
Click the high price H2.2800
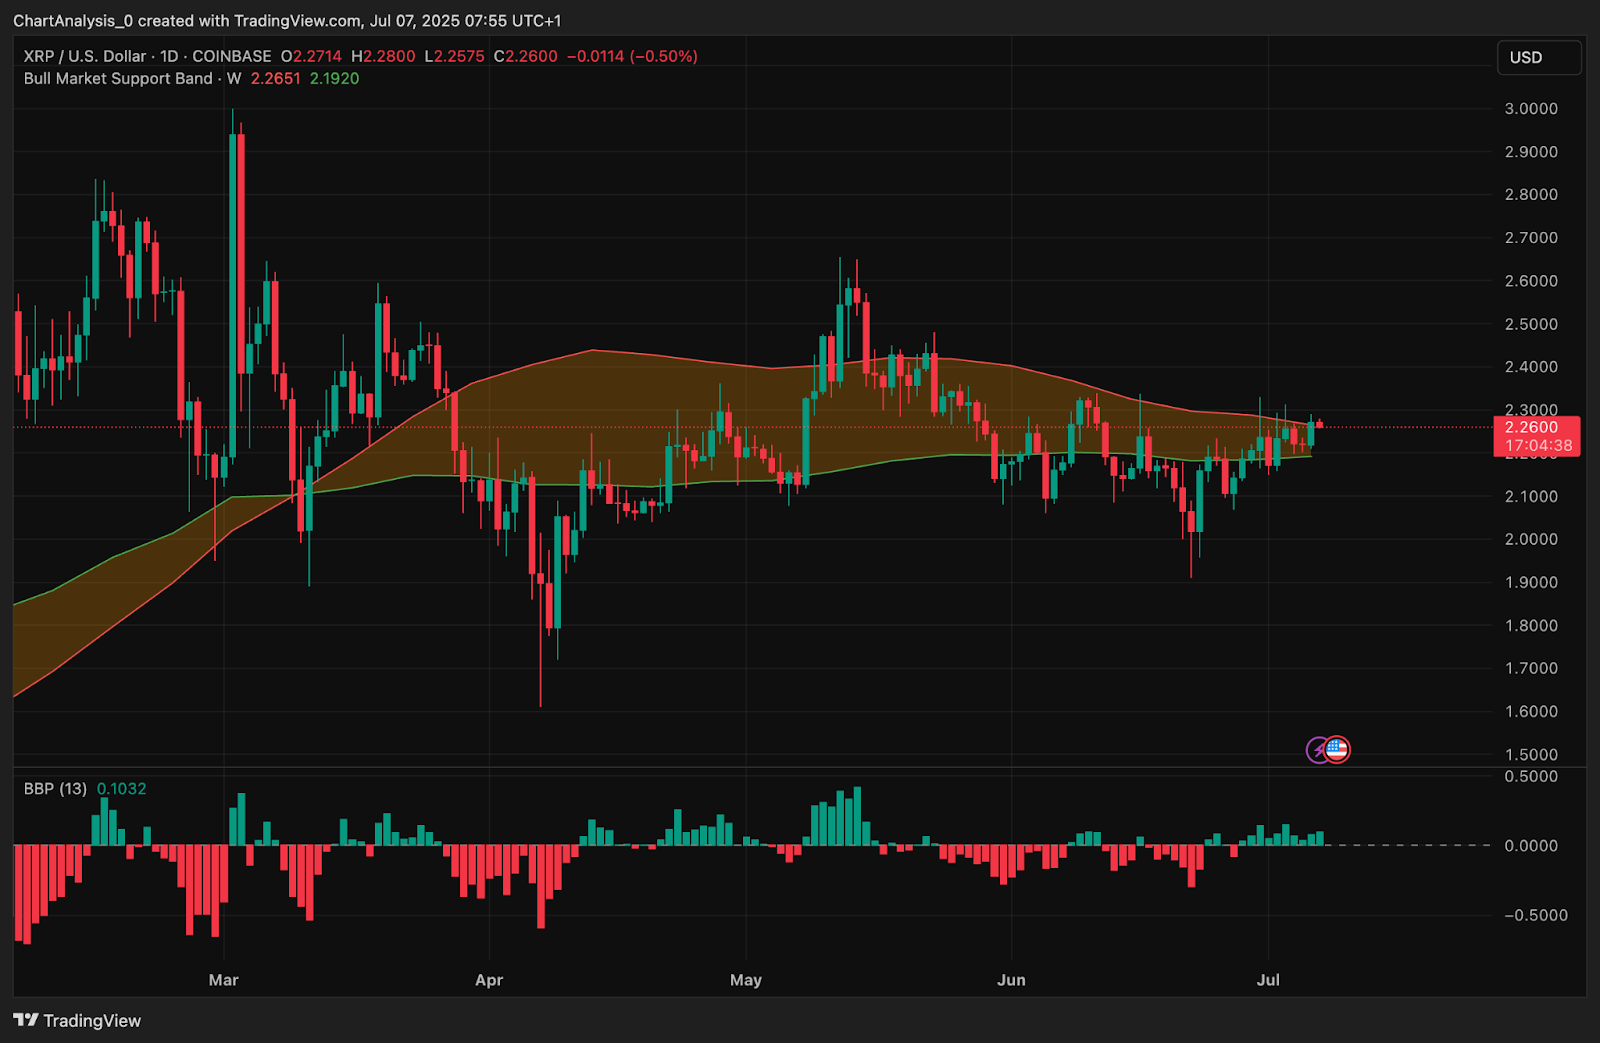pos(383,56)
